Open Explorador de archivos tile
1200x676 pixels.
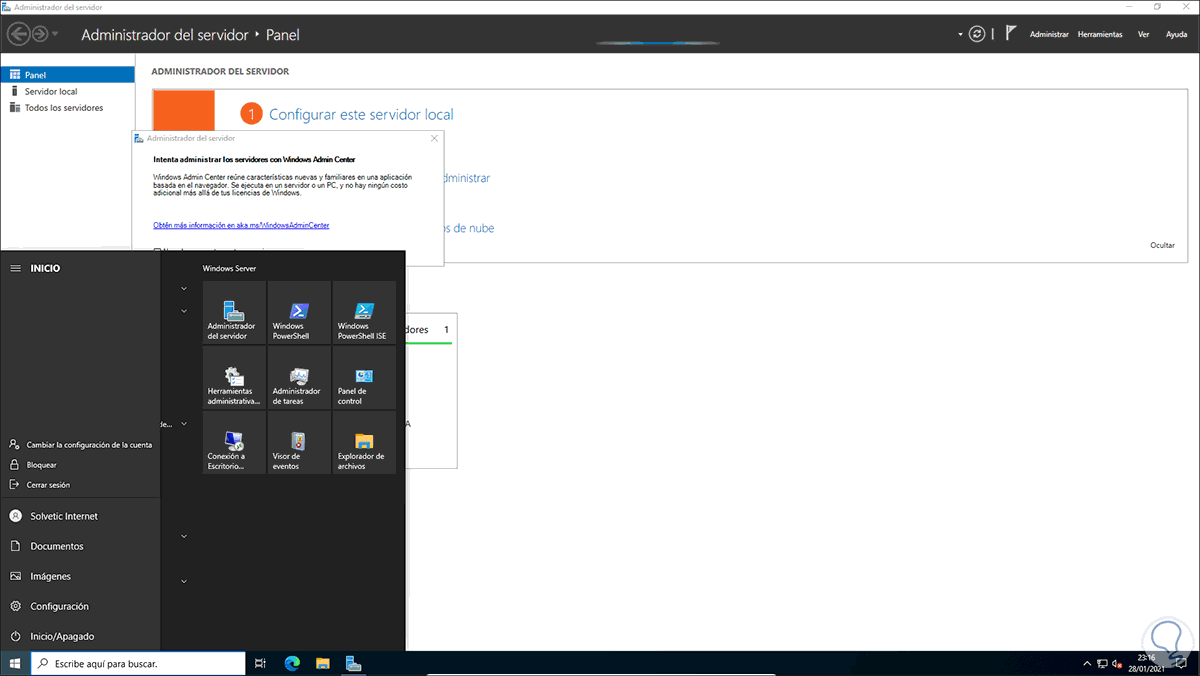click(364, 443)
